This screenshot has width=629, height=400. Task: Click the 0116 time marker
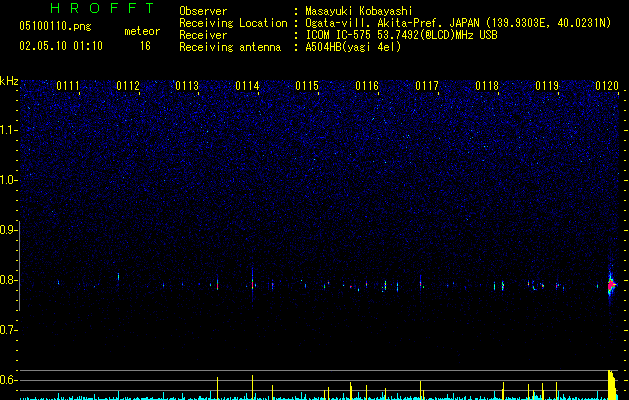point(367,86)
